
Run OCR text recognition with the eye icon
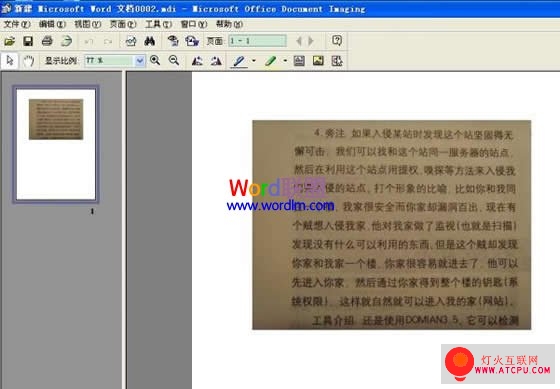click(x=173, y=41)
